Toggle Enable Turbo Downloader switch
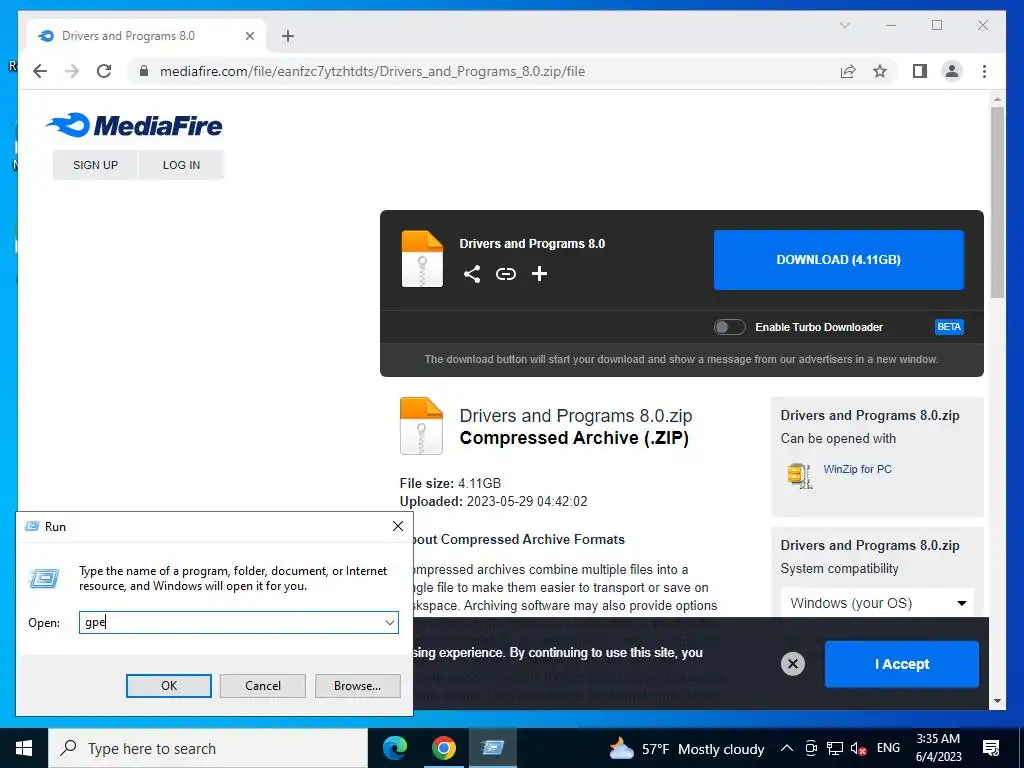The image size is (1024, 768). (x=729, y=327)
